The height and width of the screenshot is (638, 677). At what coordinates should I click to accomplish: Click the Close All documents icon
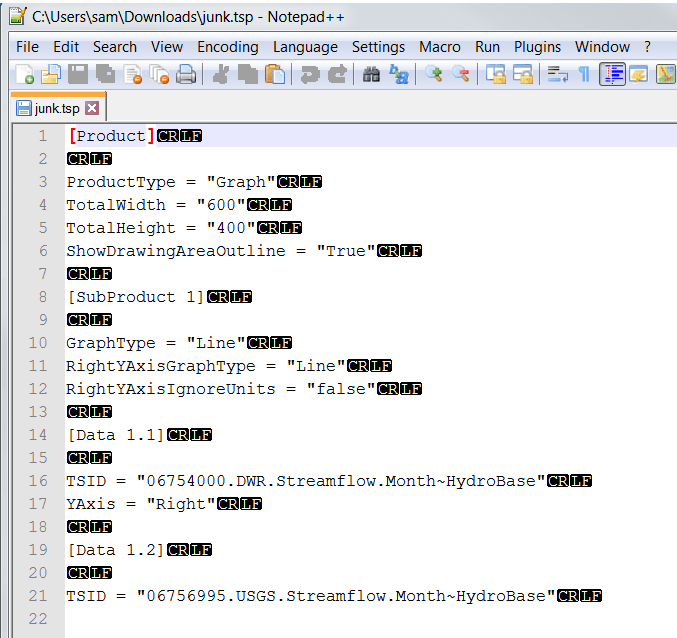159,74
